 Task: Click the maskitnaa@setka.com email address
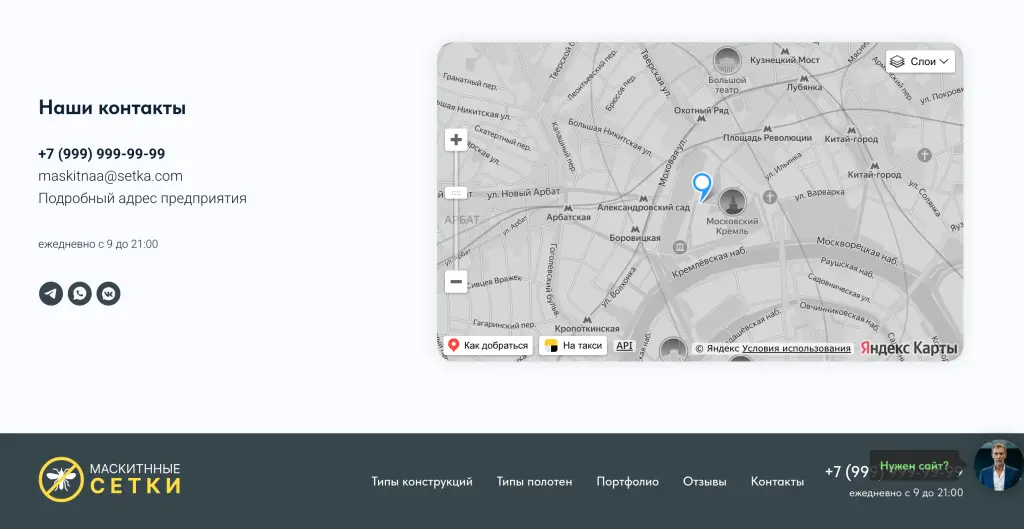110,176
